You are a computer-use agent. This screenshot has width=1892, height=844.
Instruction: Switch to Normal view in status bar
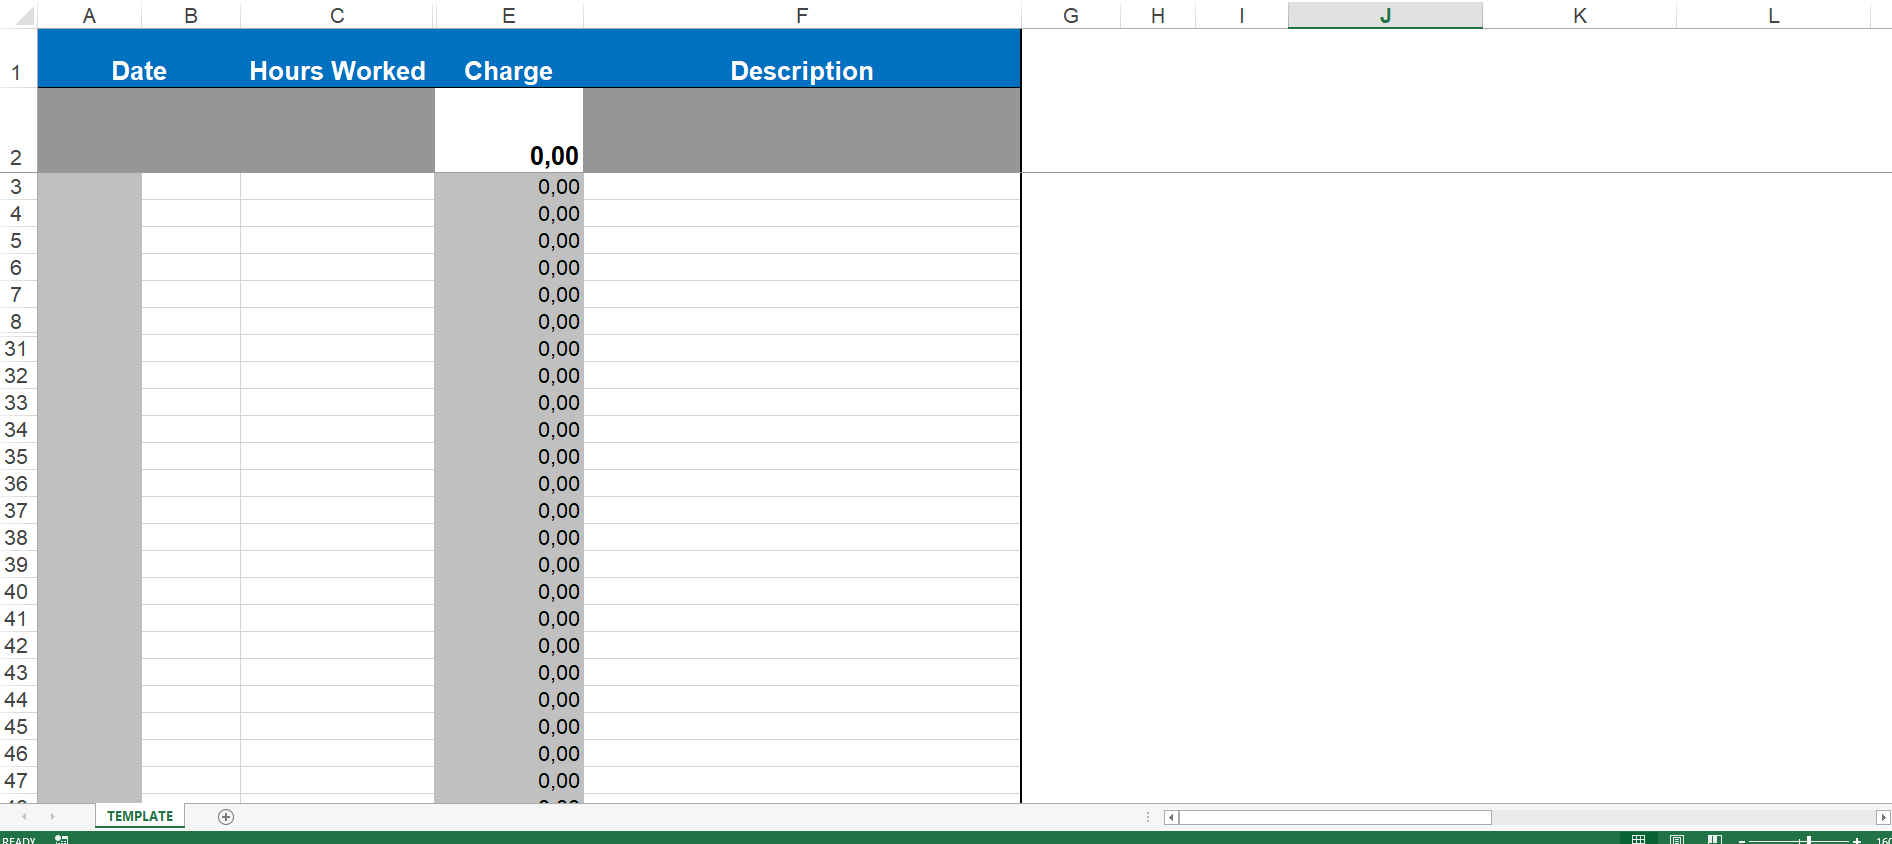[x=1638, y=839]
